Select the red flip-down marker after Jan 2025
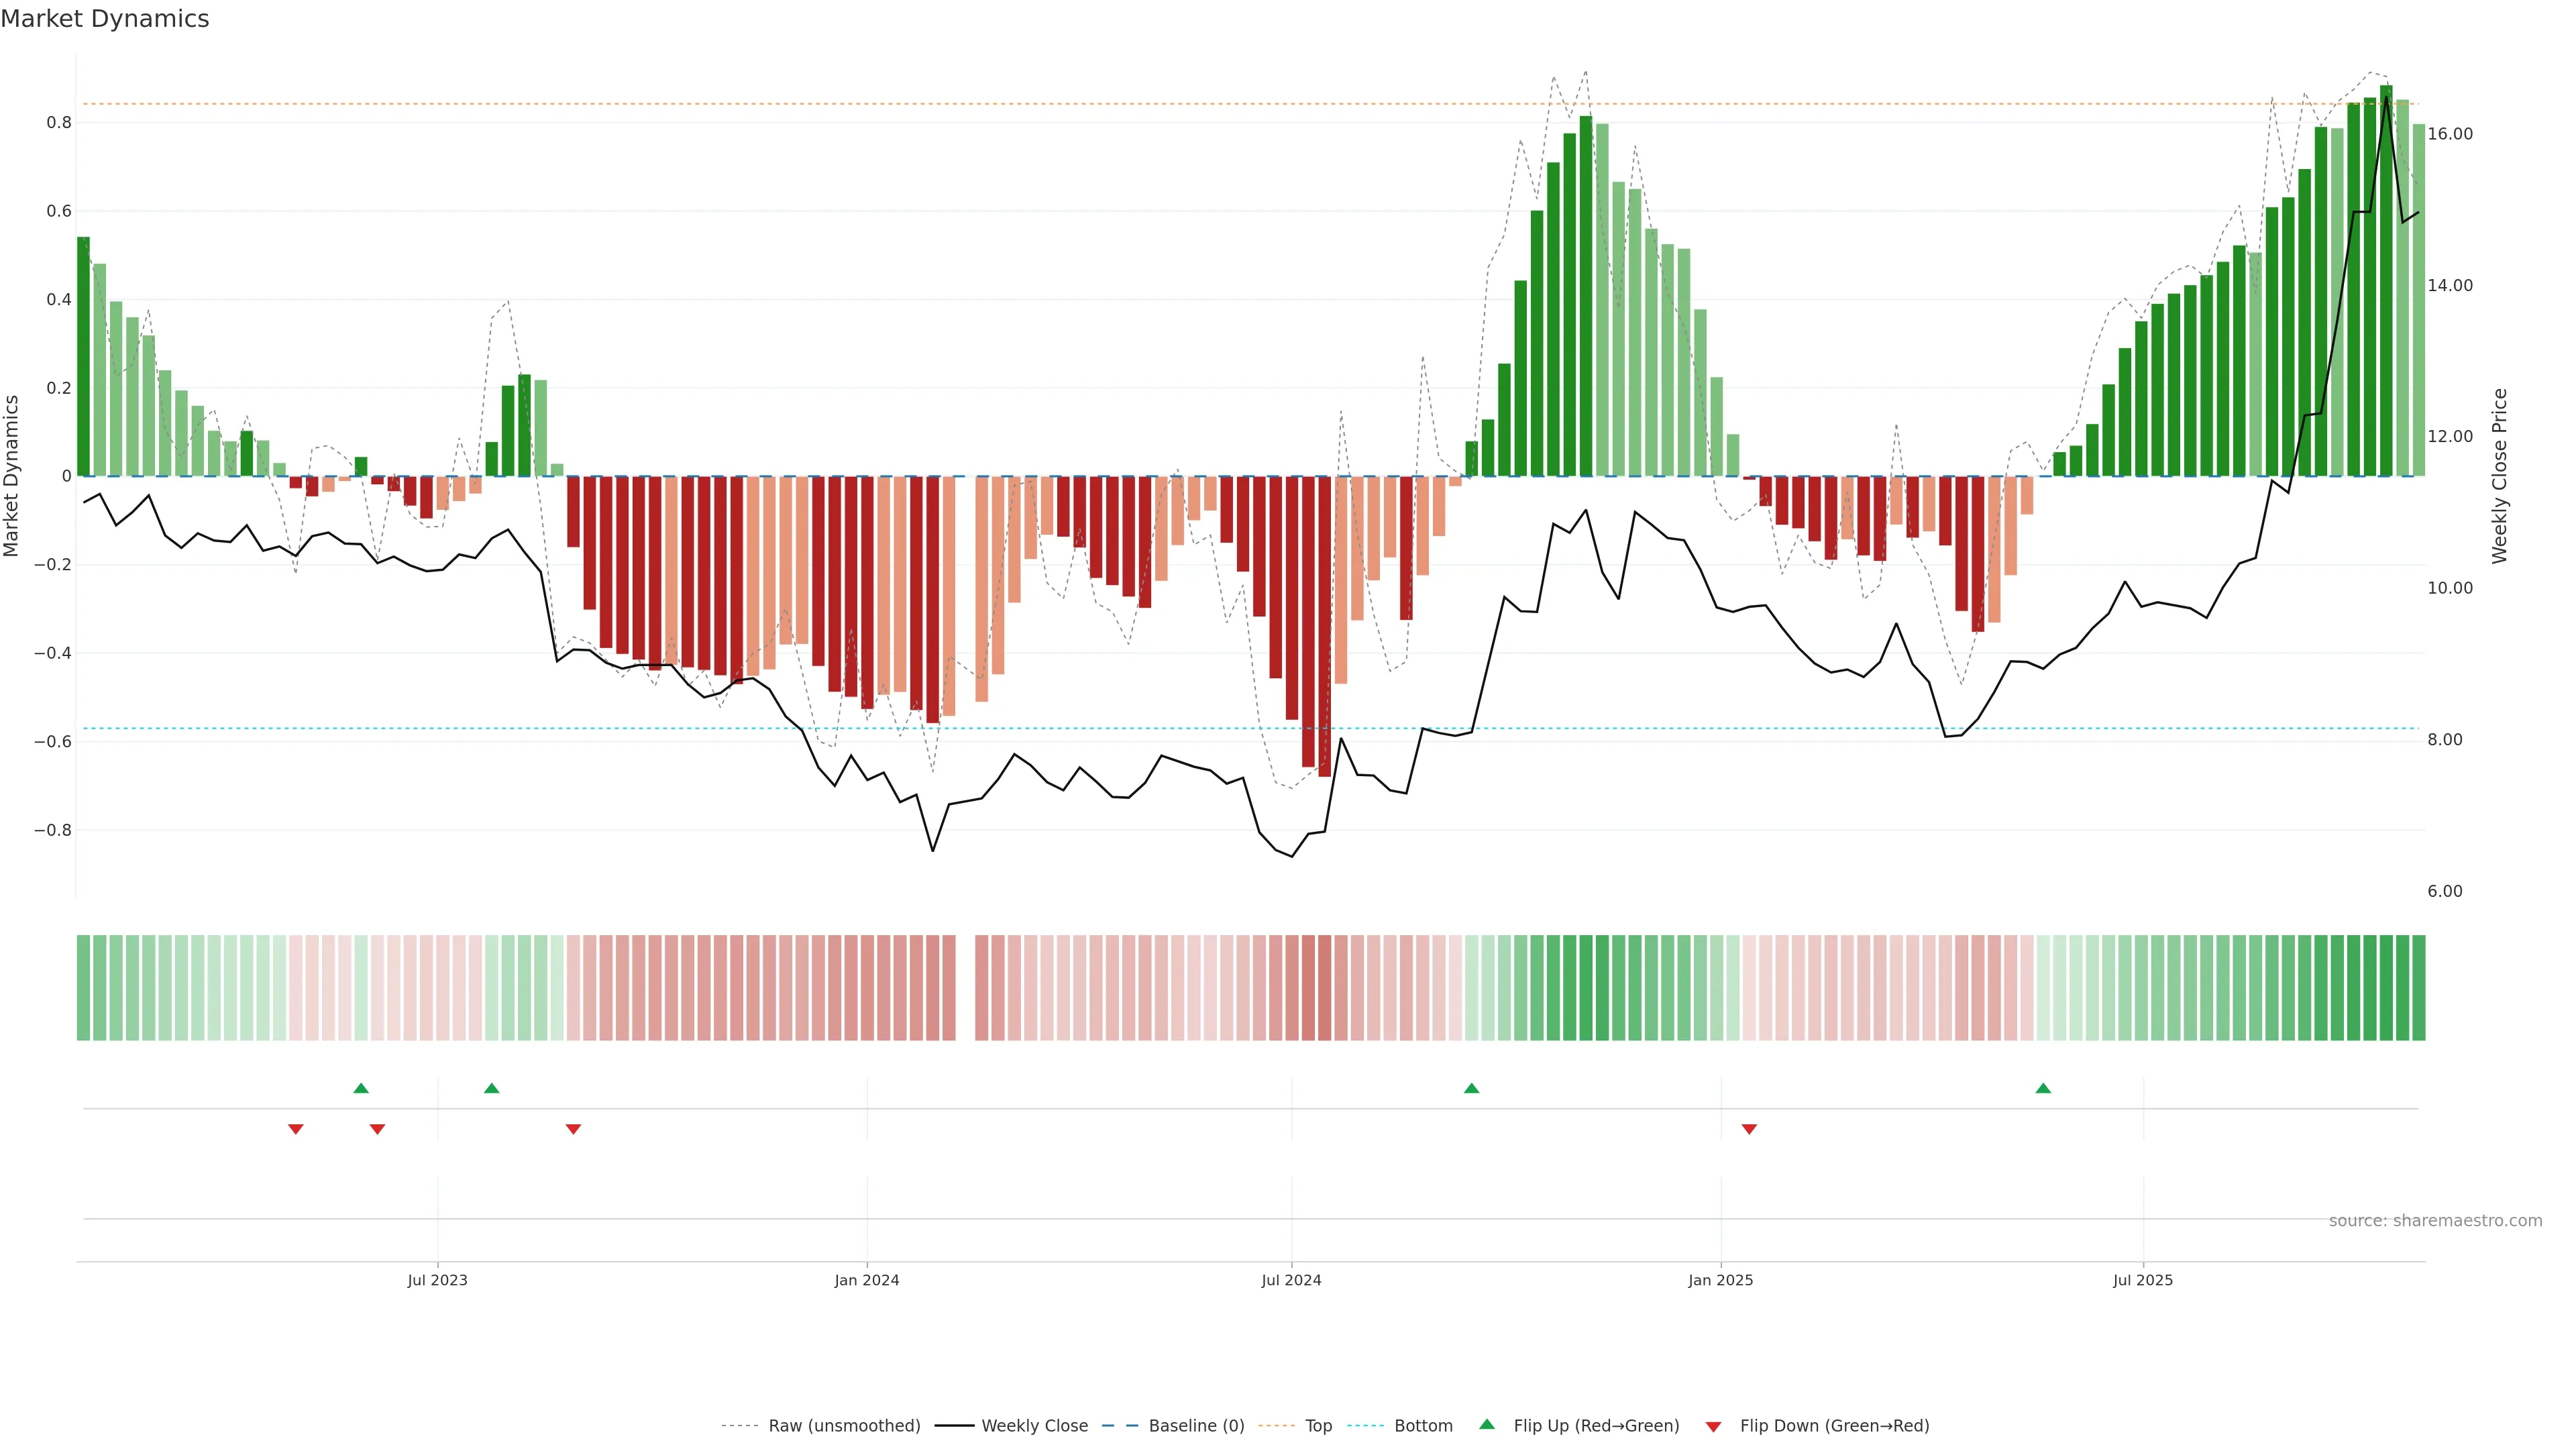This screenshot has width=2576, height=1449. click(1749, 1129)
